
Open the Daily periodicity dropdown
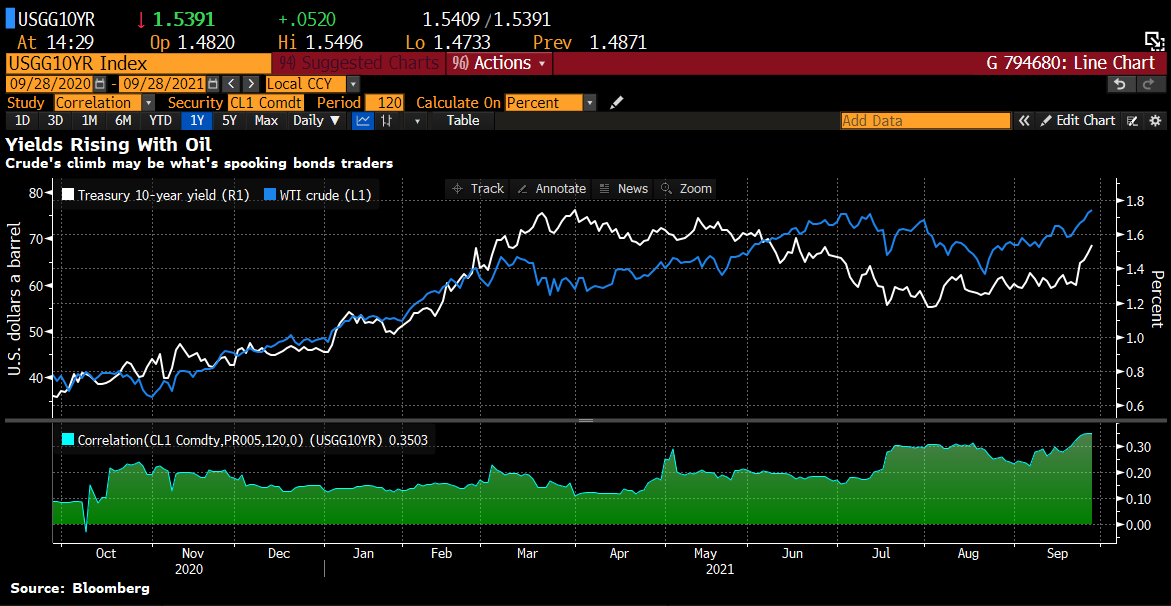316,121
